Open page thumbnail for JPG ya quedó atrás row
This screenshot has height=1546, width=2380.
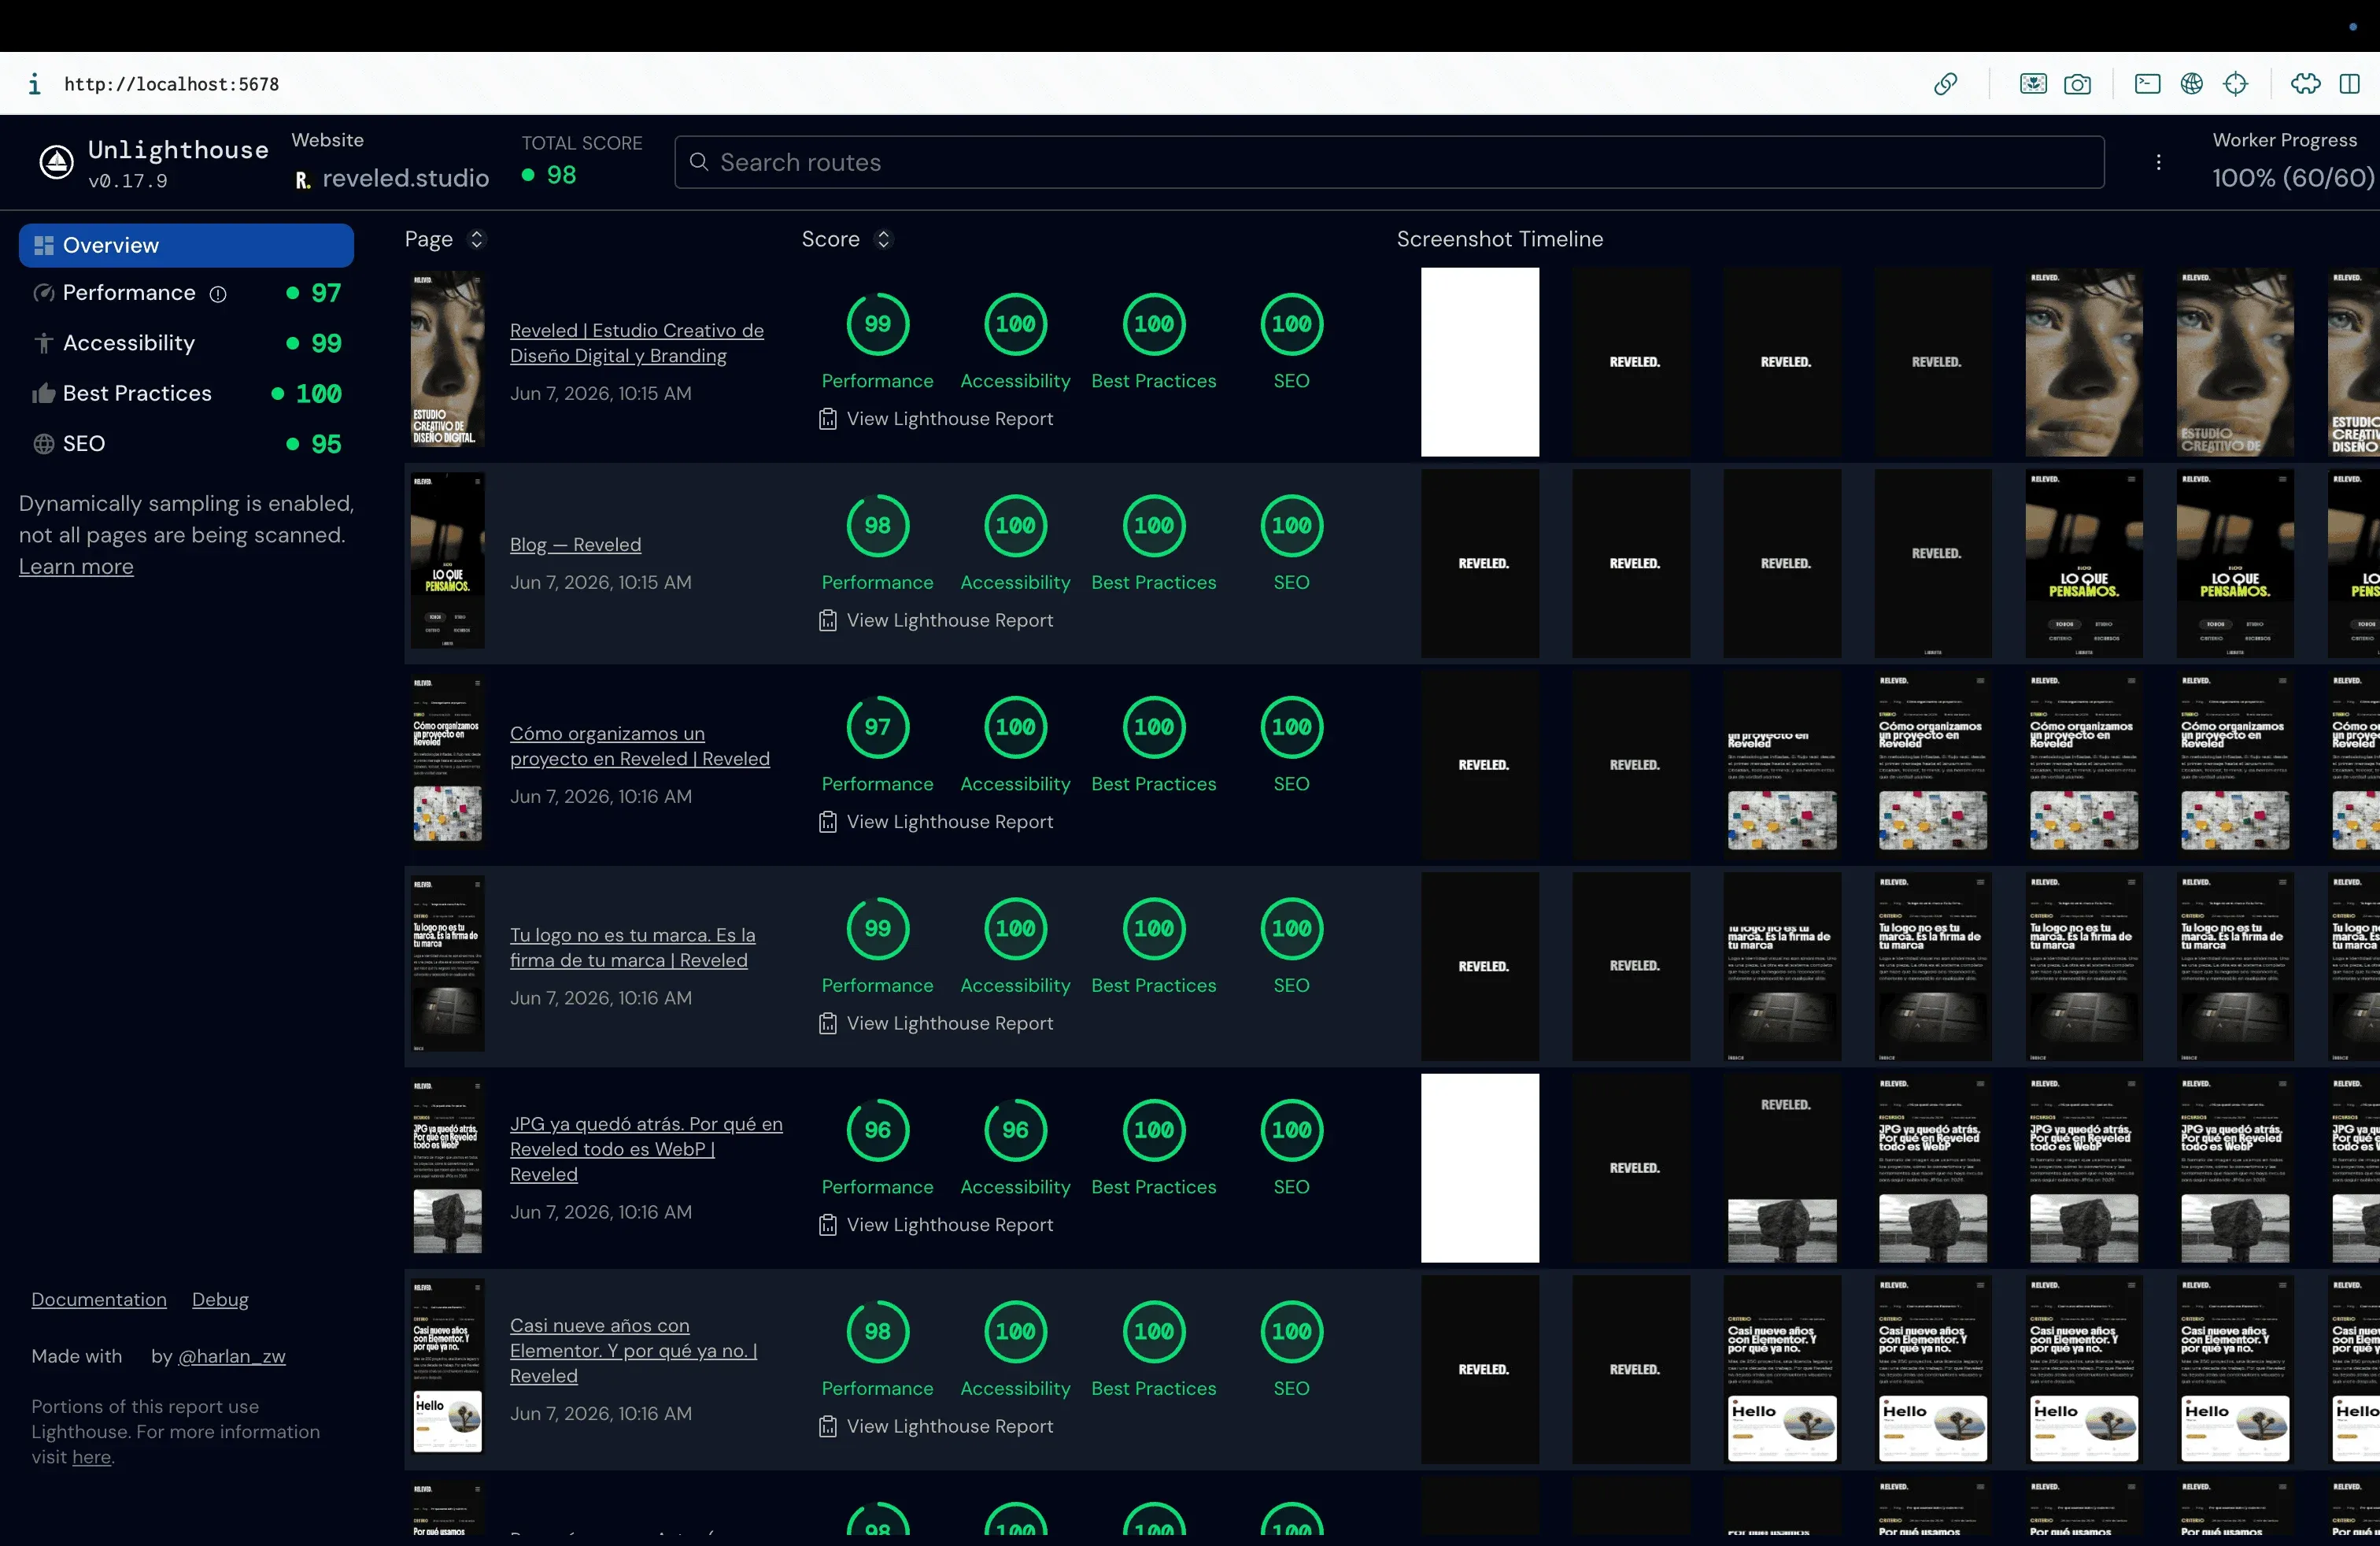click(x=448, y=1165)
